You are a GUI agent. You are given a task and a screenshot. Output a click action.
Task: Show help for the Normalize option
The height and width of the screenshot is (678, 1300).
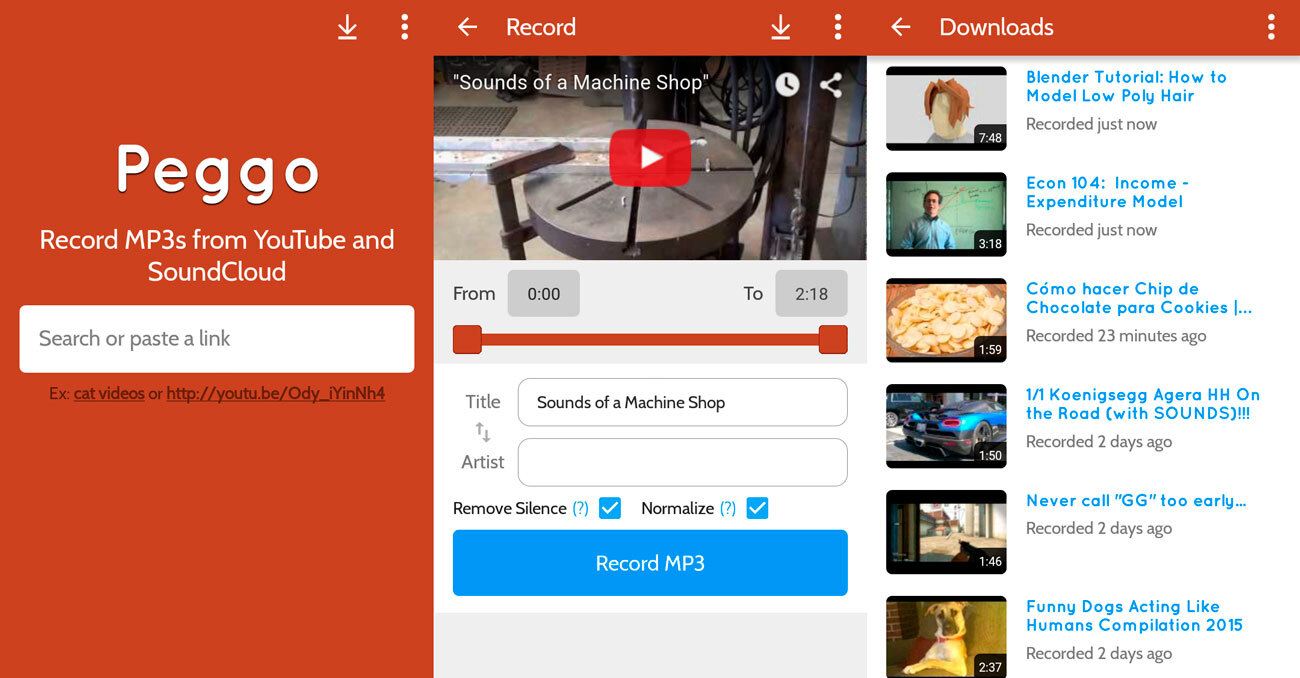pos(728,508)
